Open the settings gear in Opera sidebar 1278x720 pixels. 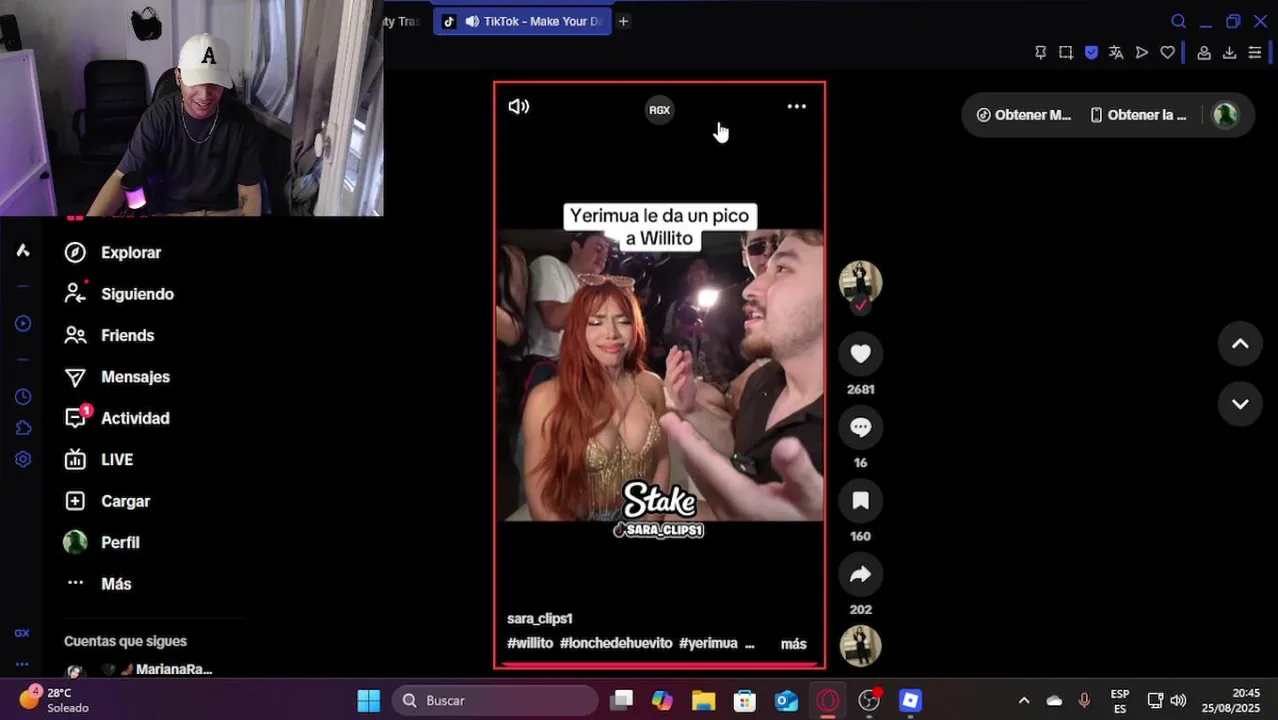pos(23,459)
